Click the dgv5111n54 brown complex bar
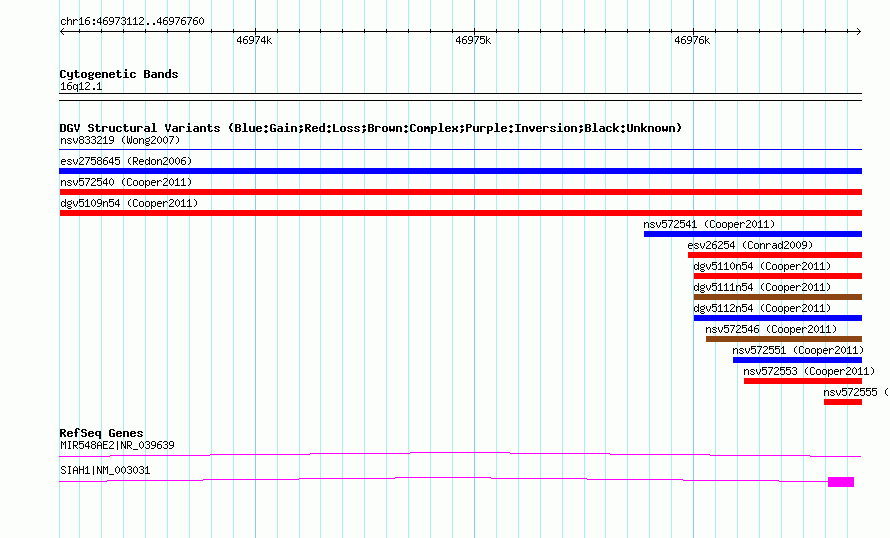 [x=778, y=297]
